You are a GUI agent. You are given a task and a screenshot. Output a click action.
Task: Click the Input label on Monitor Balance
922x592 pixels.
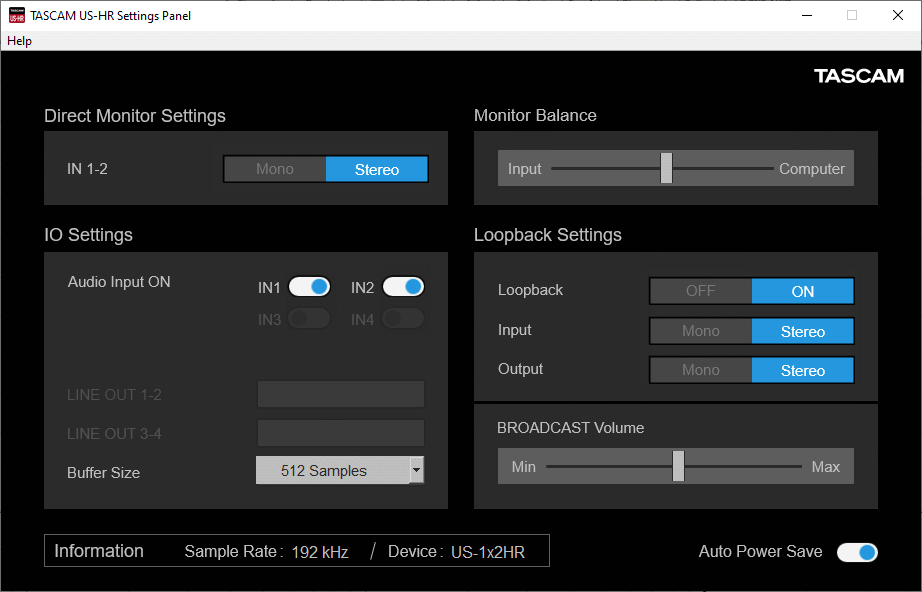tap(525, 169)
